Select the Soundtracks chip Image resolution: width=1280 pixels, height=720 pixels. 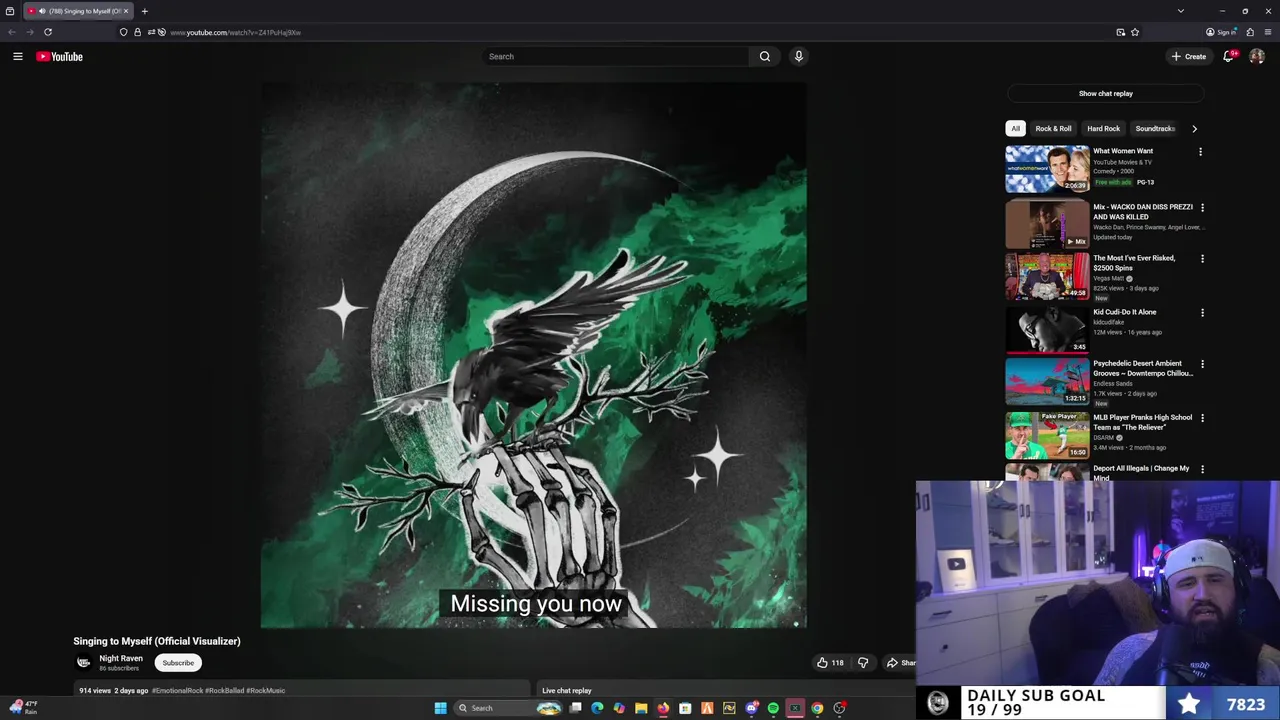1155,128
